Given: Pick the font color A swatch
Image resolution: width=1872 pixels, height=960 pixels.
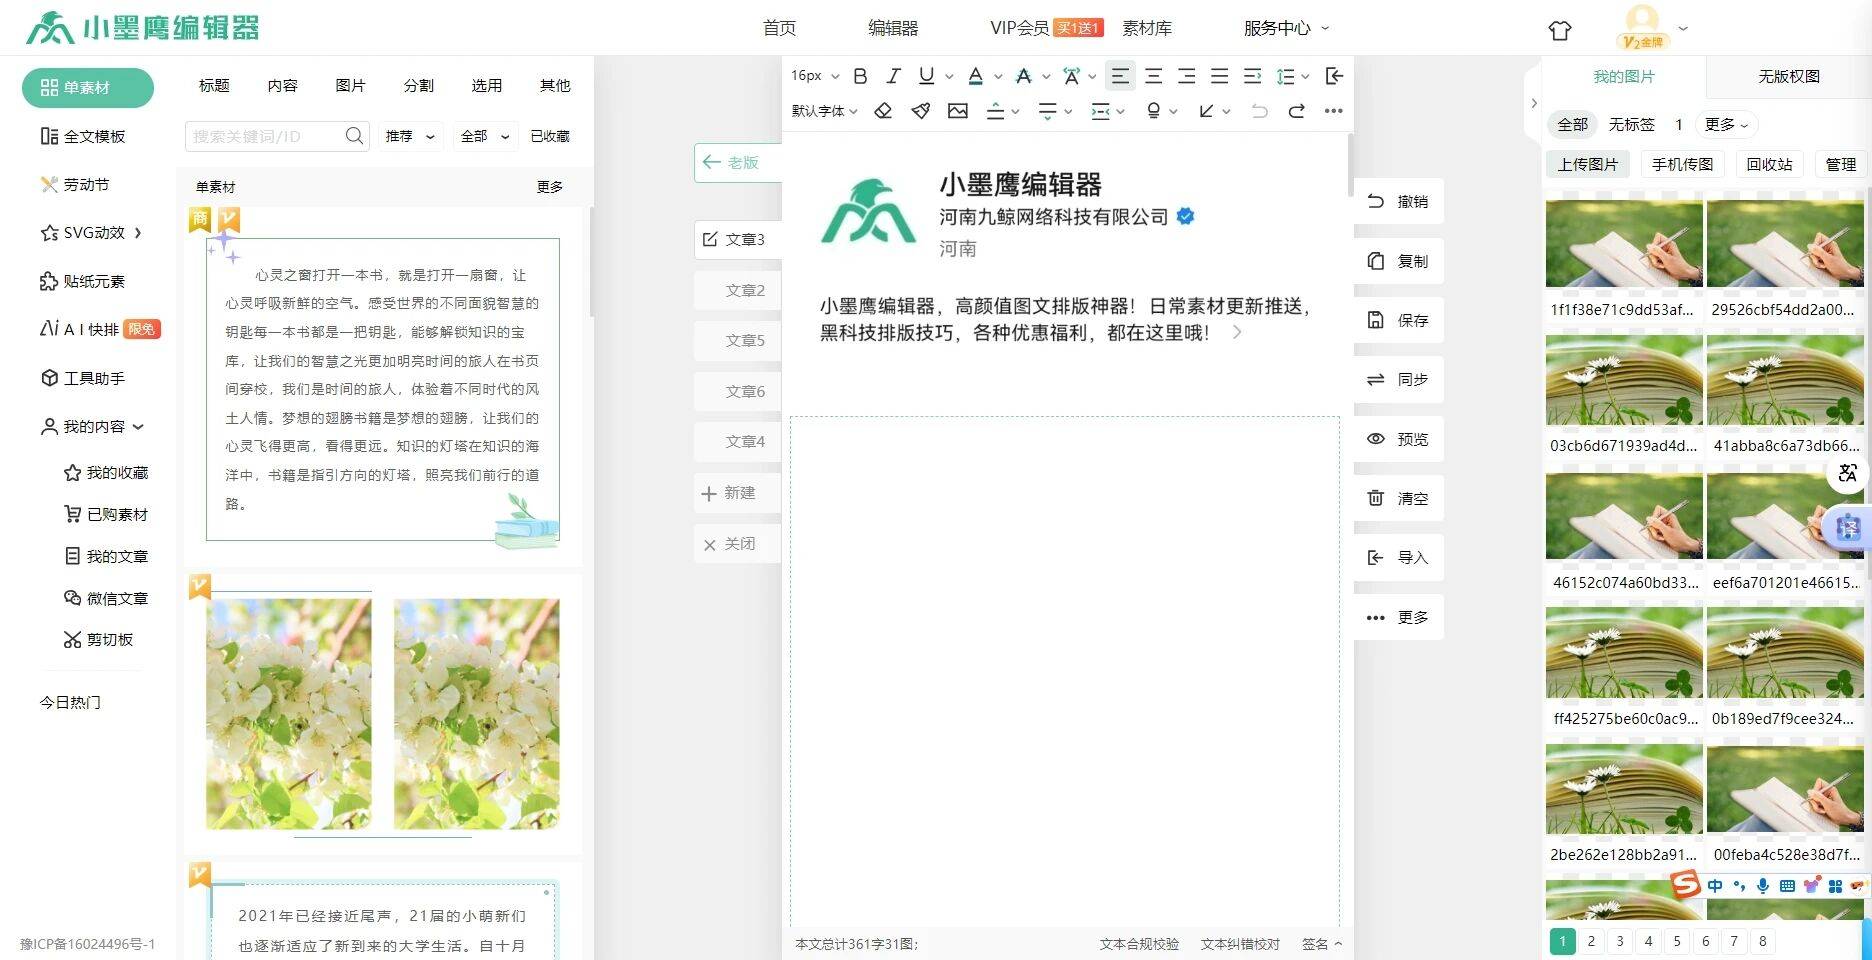Looking at the screenshot, I should click(975, 76).
